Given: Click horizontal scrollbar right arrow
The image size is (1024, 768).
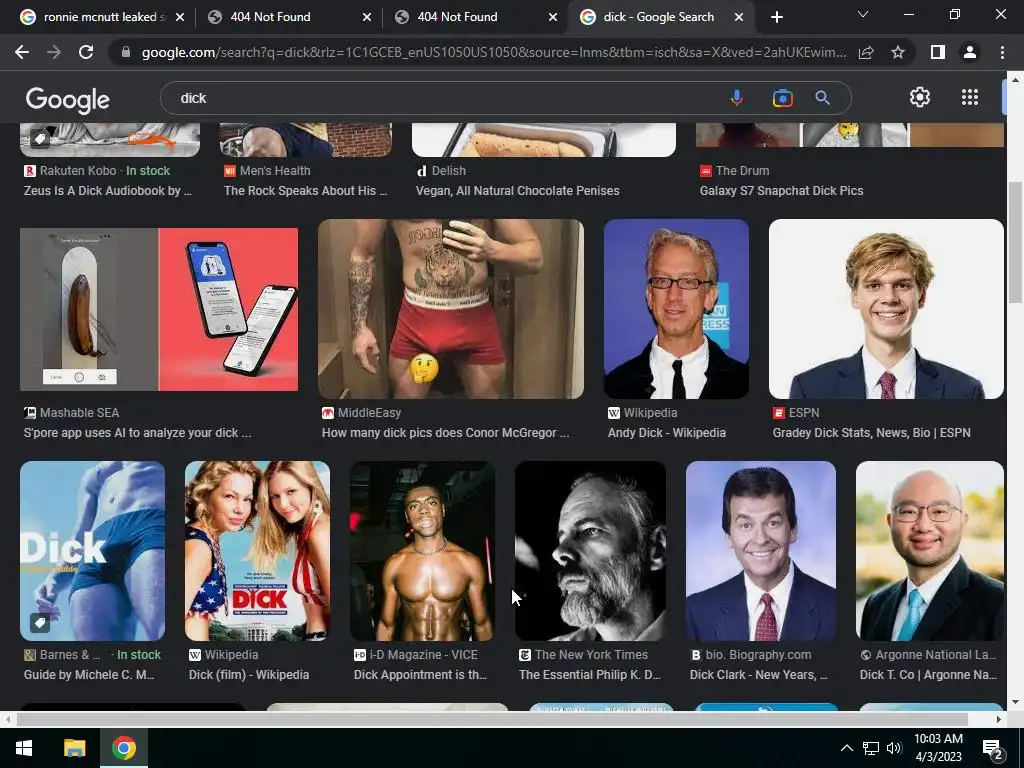Looking at the screenshot, I should click(x=998, y=719).
